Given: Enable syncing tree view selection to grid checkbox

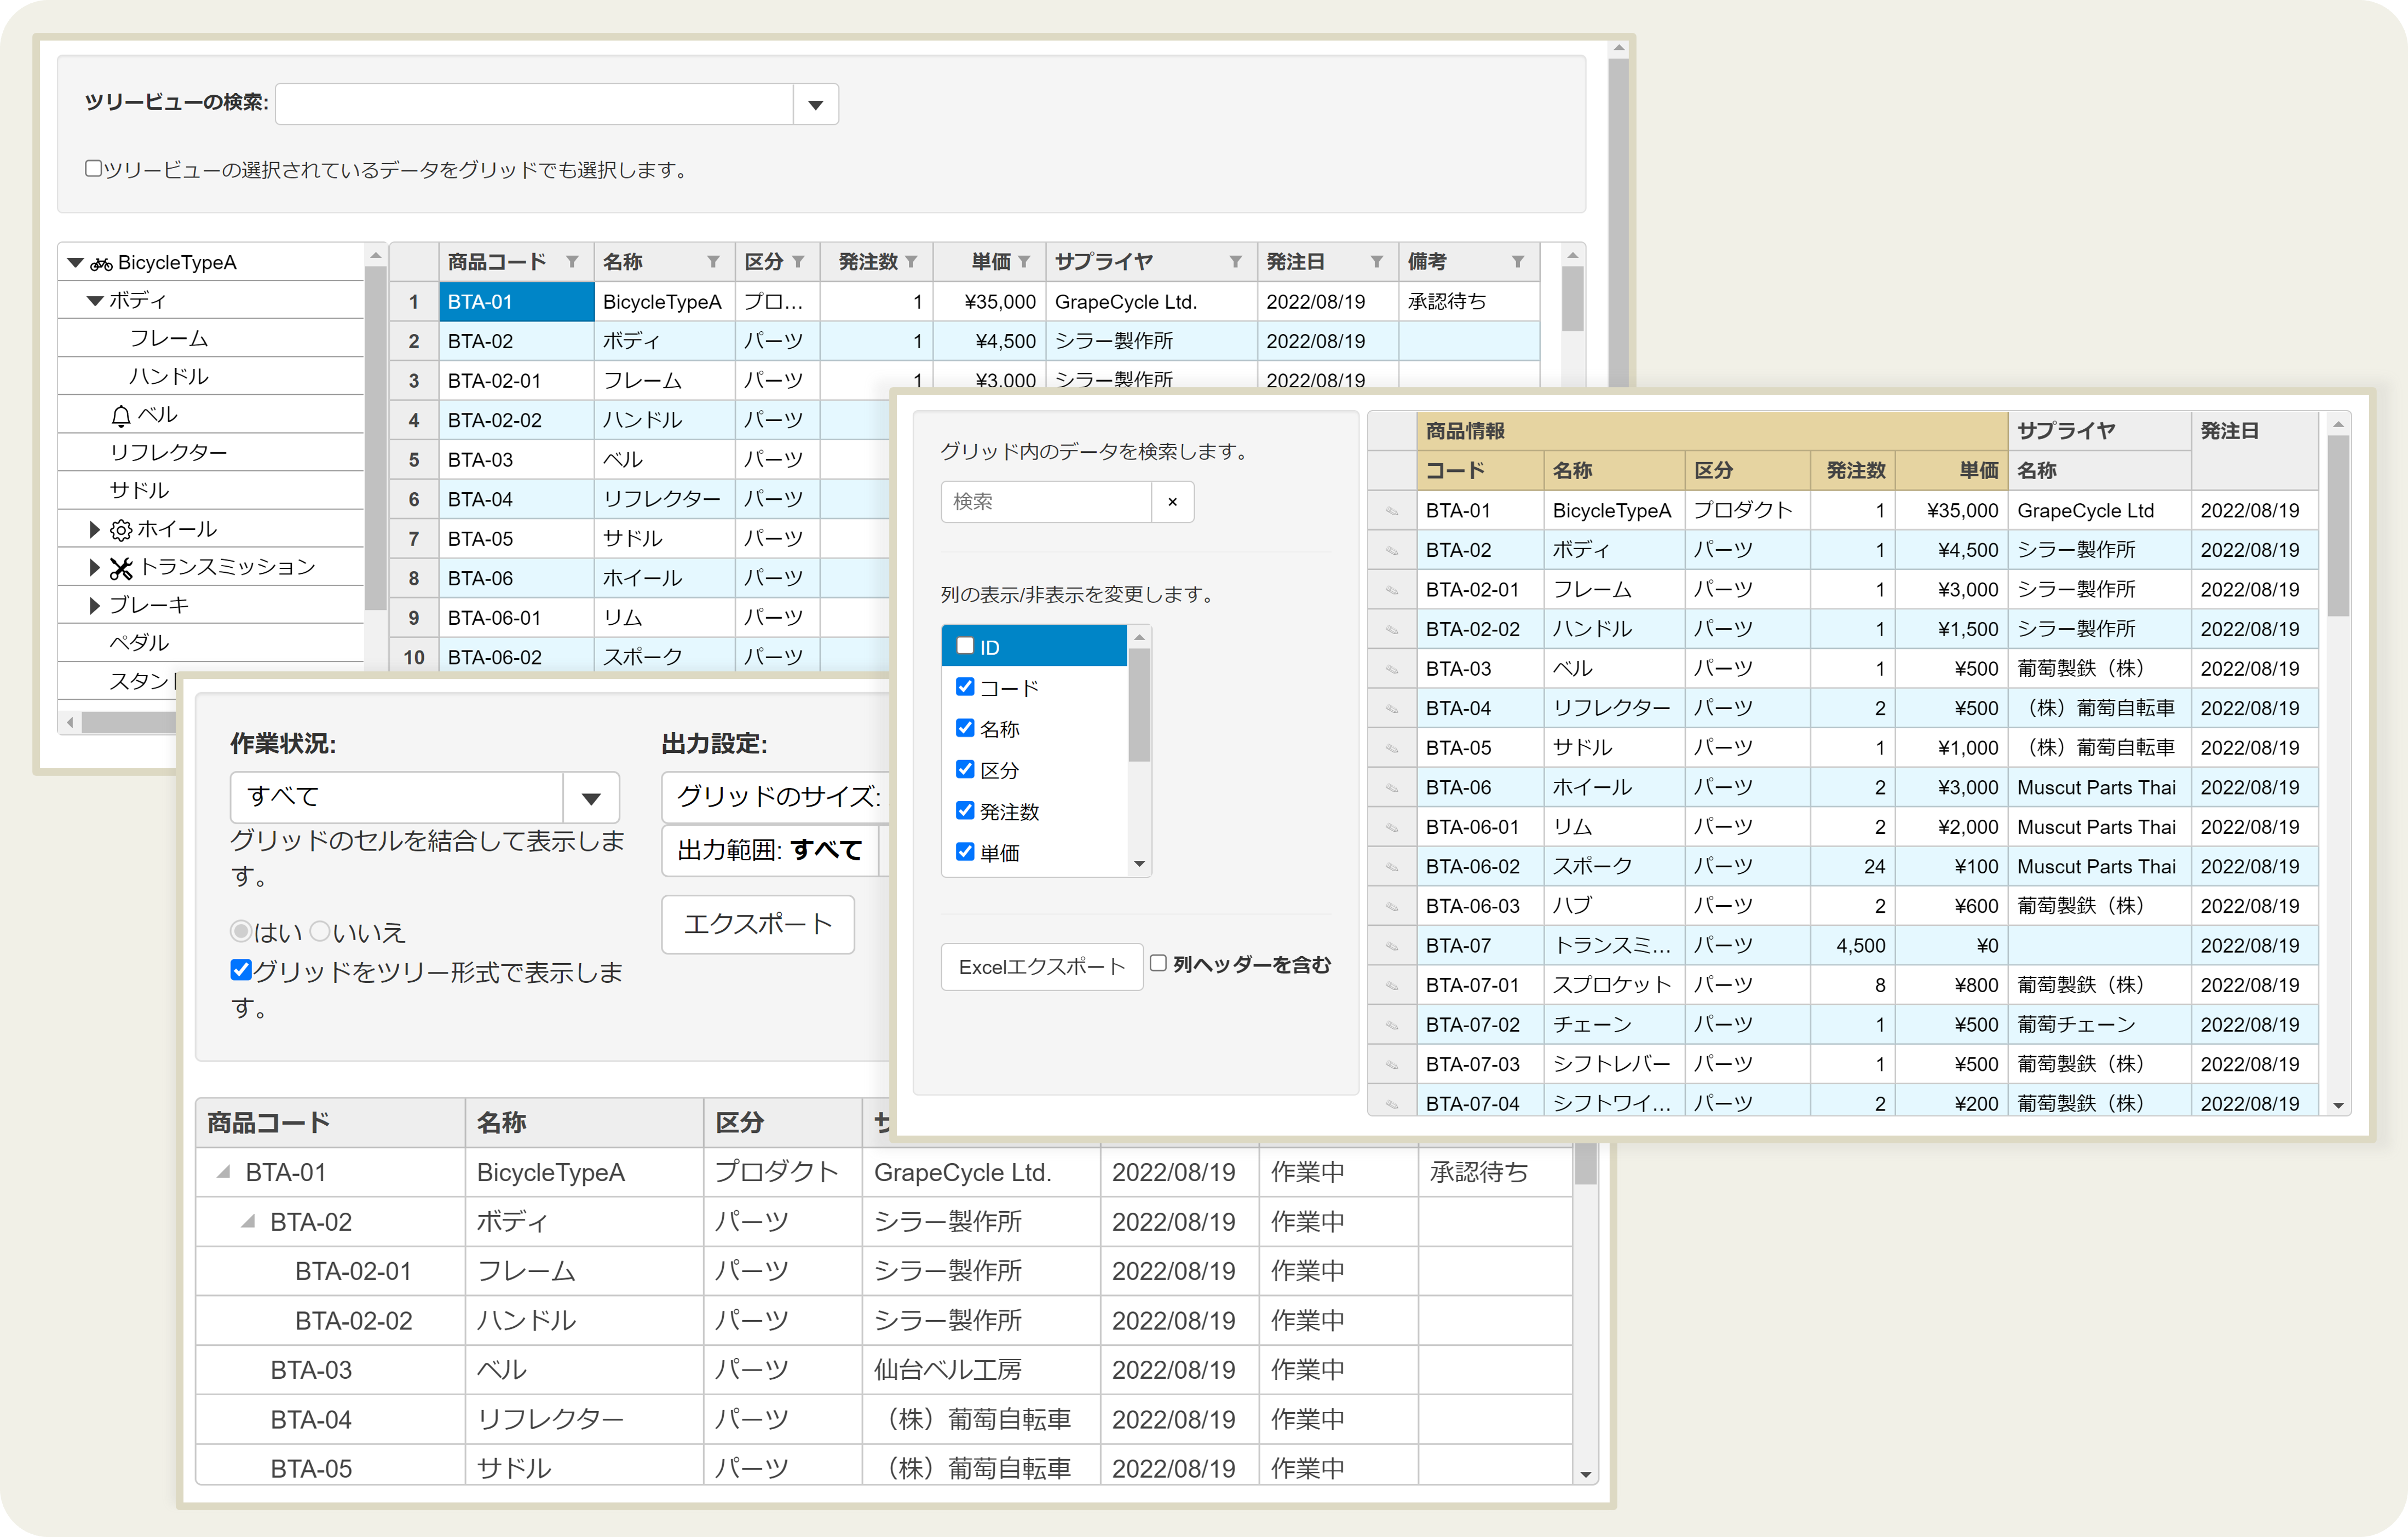Looking at the screenshot, I should (x=93, y=169).
